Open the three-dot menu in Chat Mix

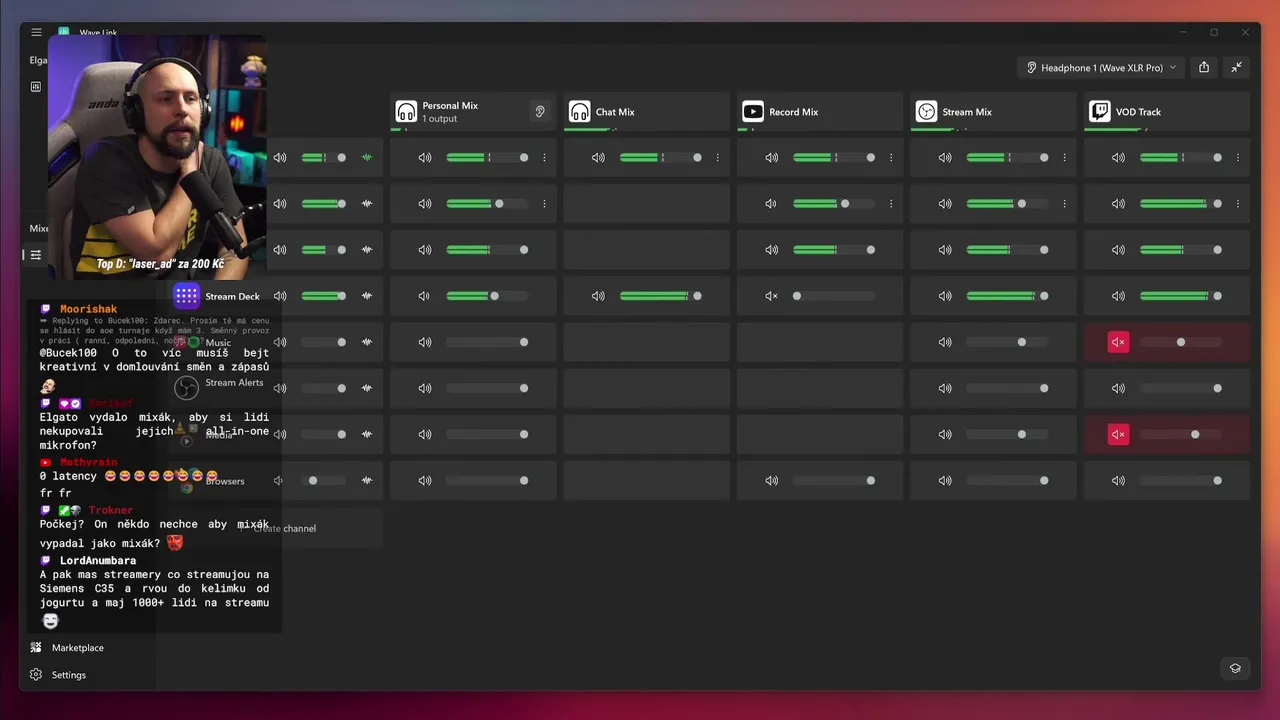click(717, 157)
